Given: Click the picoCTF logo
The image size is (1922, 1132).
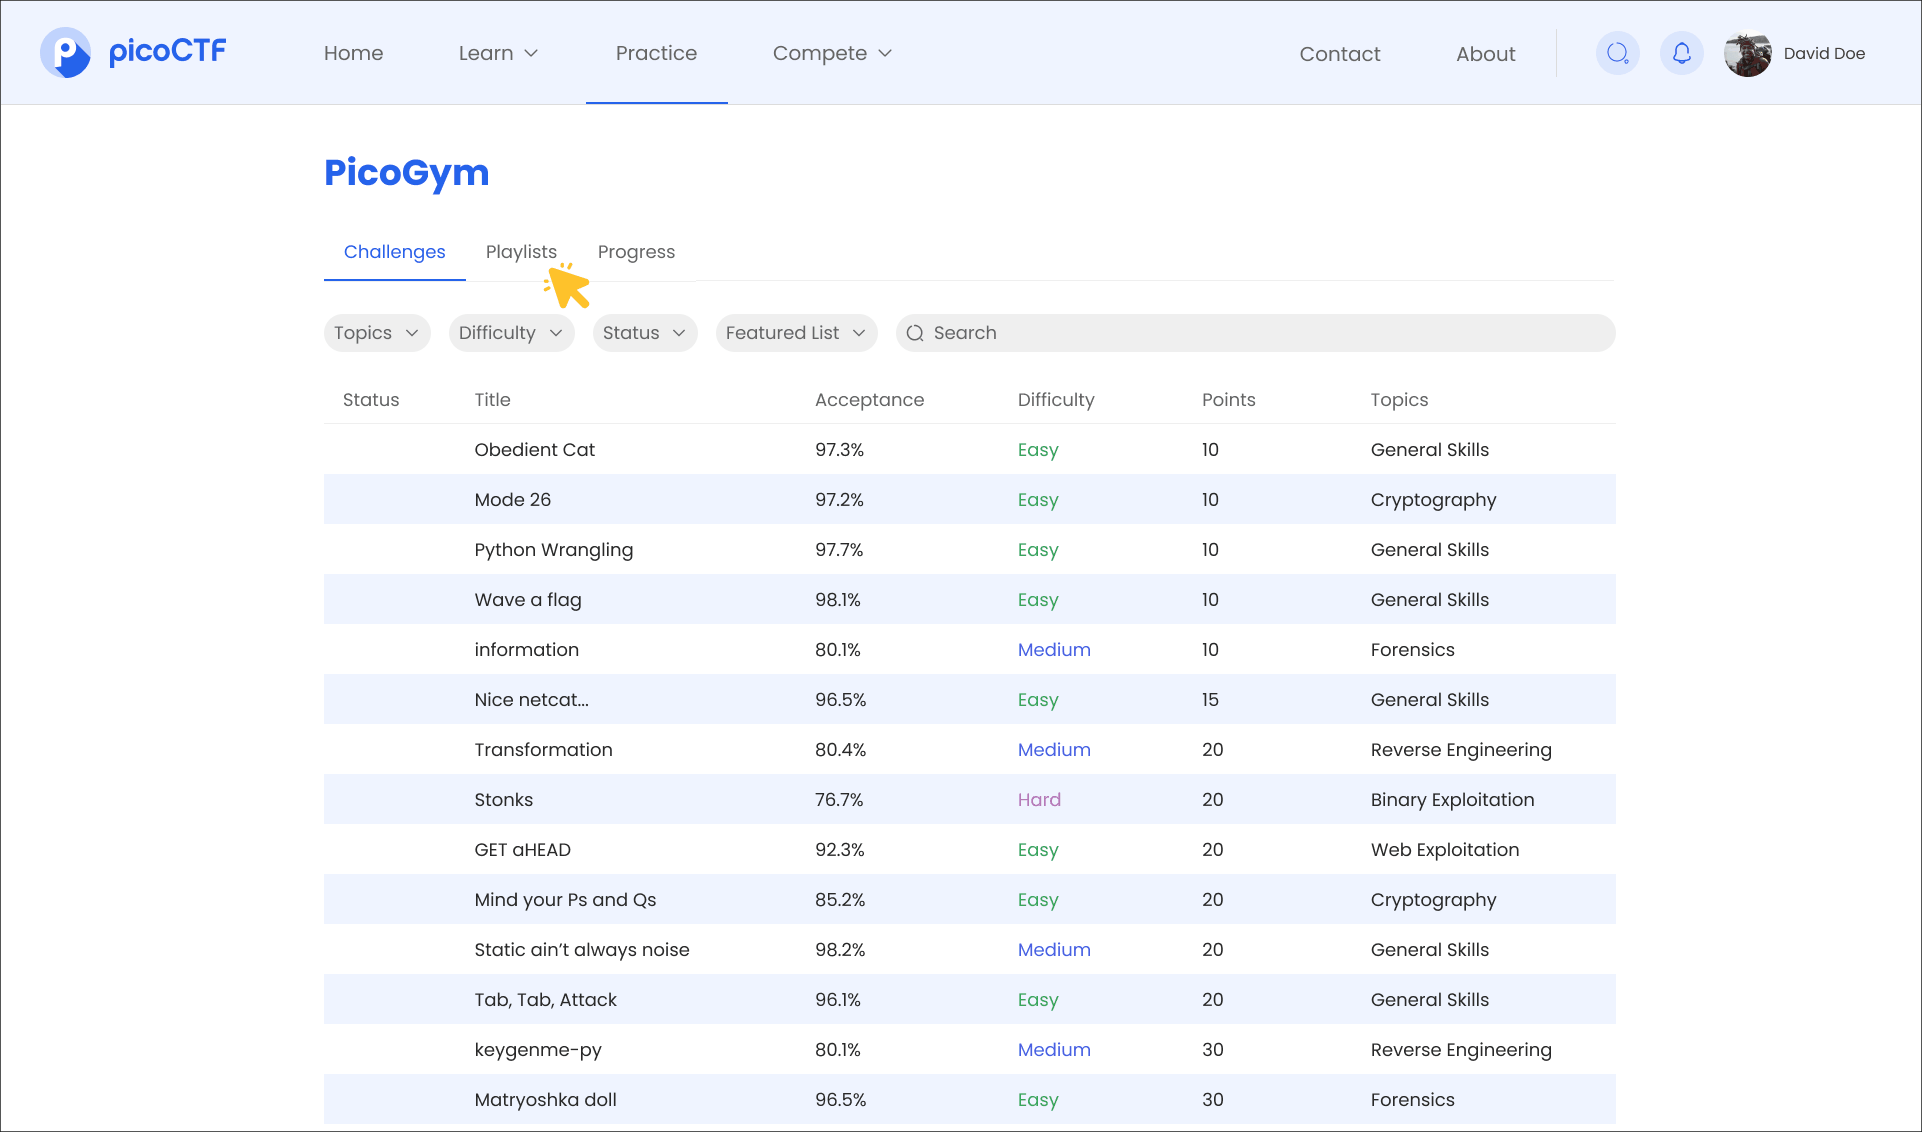Looking at the screenshot, I should pos(133,53).
